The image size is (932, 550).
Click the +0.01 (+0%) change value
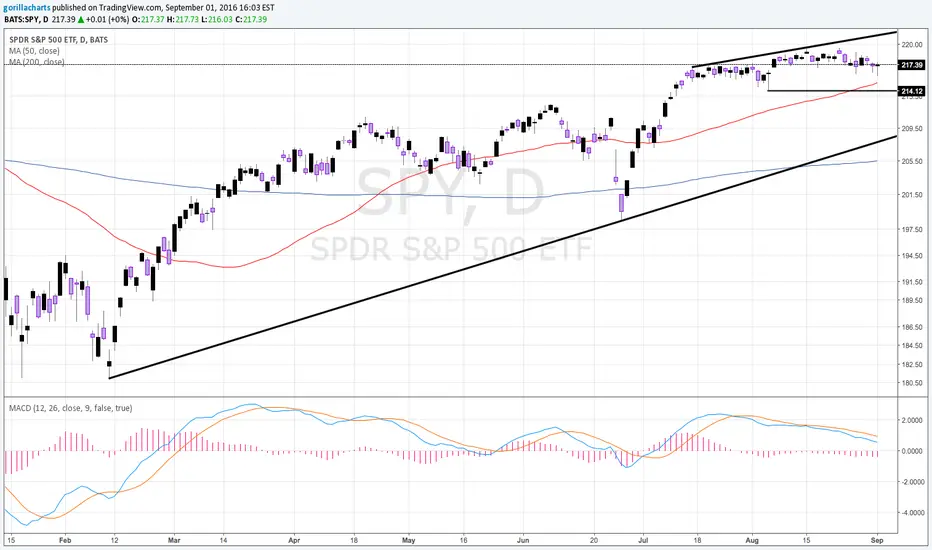(x=107, y=20)
